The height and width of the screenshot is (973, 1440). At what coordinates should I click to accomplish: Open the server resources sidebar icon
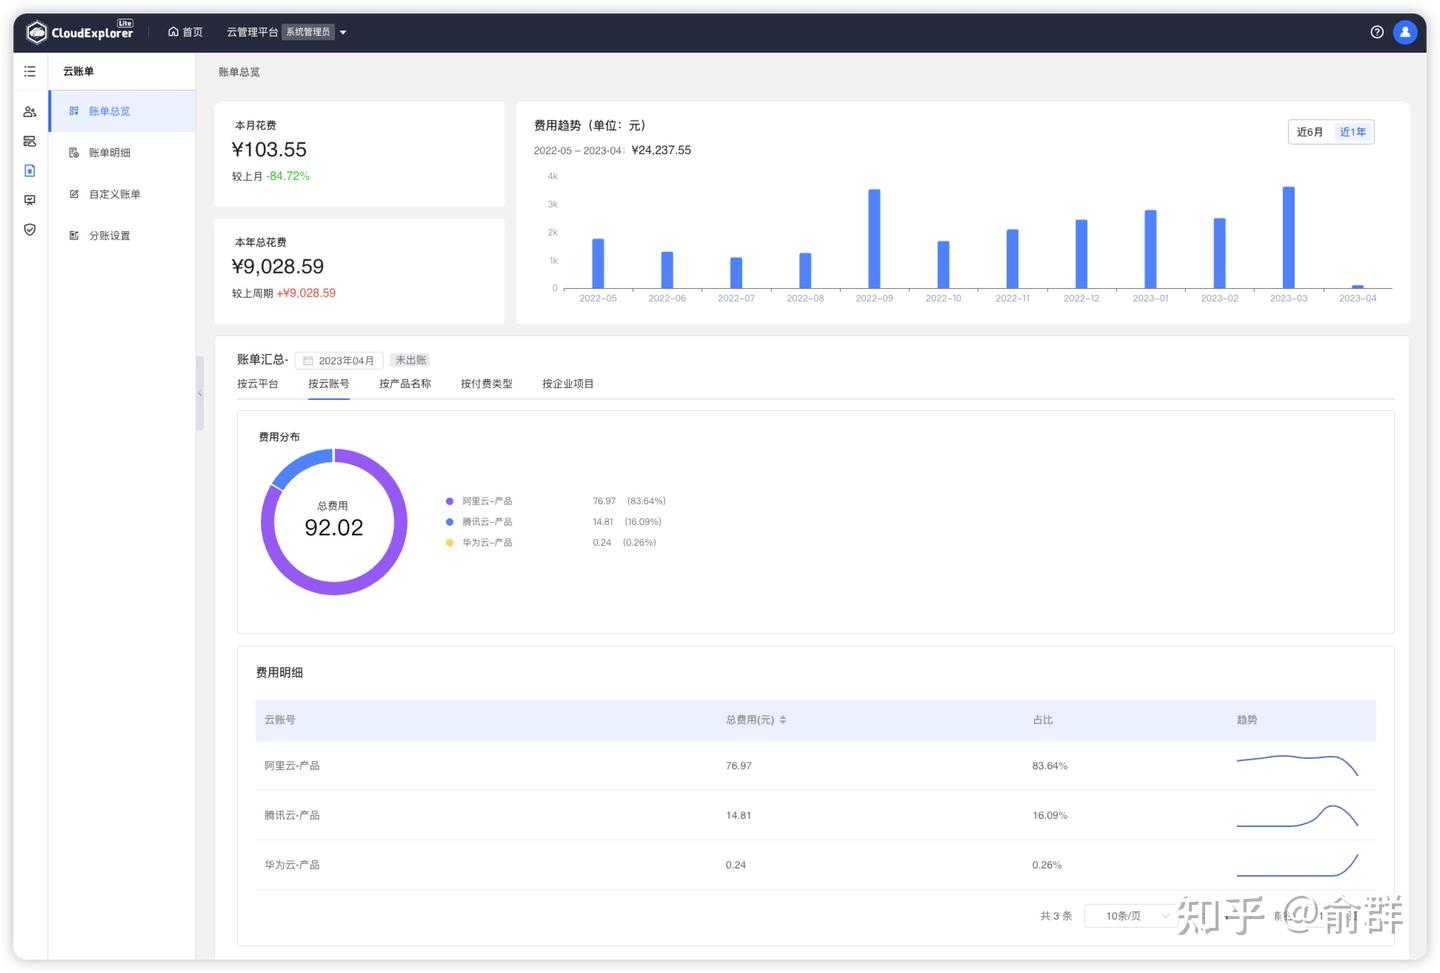click(x=30, y=141)
